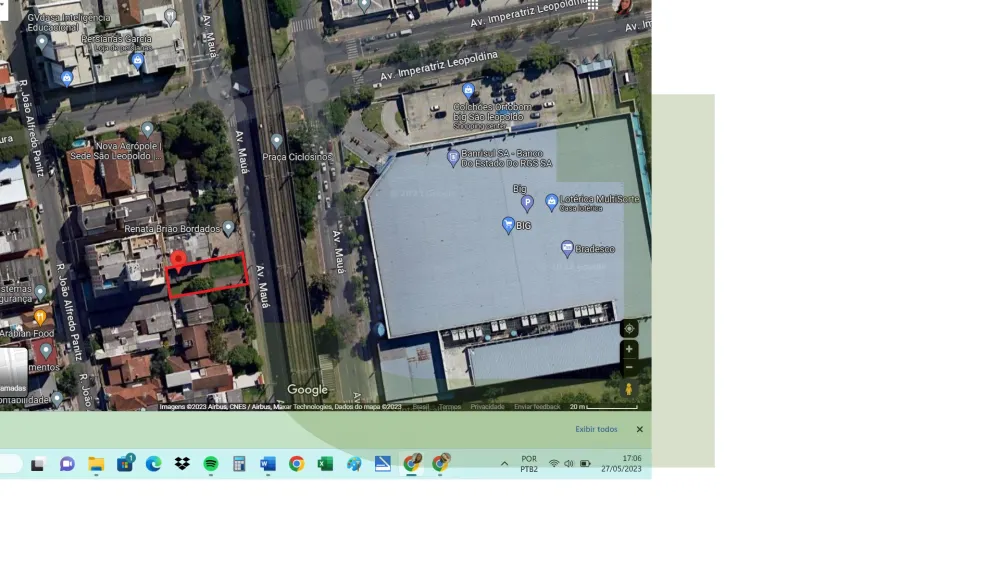This screenshot has height=562, width=1000.
Task: Expand hidden system tray icons
Action: coord(504,464)
